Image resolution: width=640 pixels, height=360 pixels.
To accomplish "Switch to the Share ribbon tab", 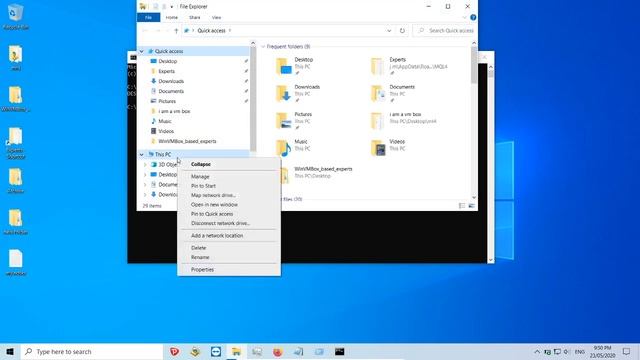I will coord(195,18).
